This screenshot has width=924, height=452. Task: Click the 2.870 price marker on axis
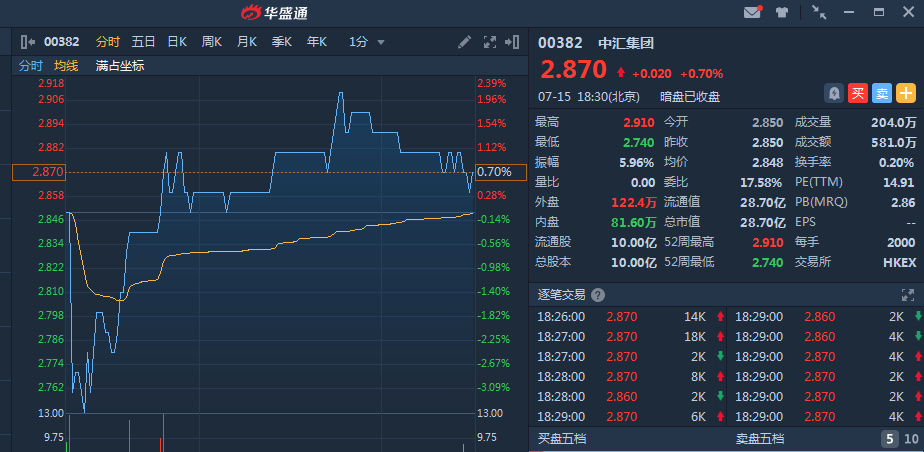point(38,172)
